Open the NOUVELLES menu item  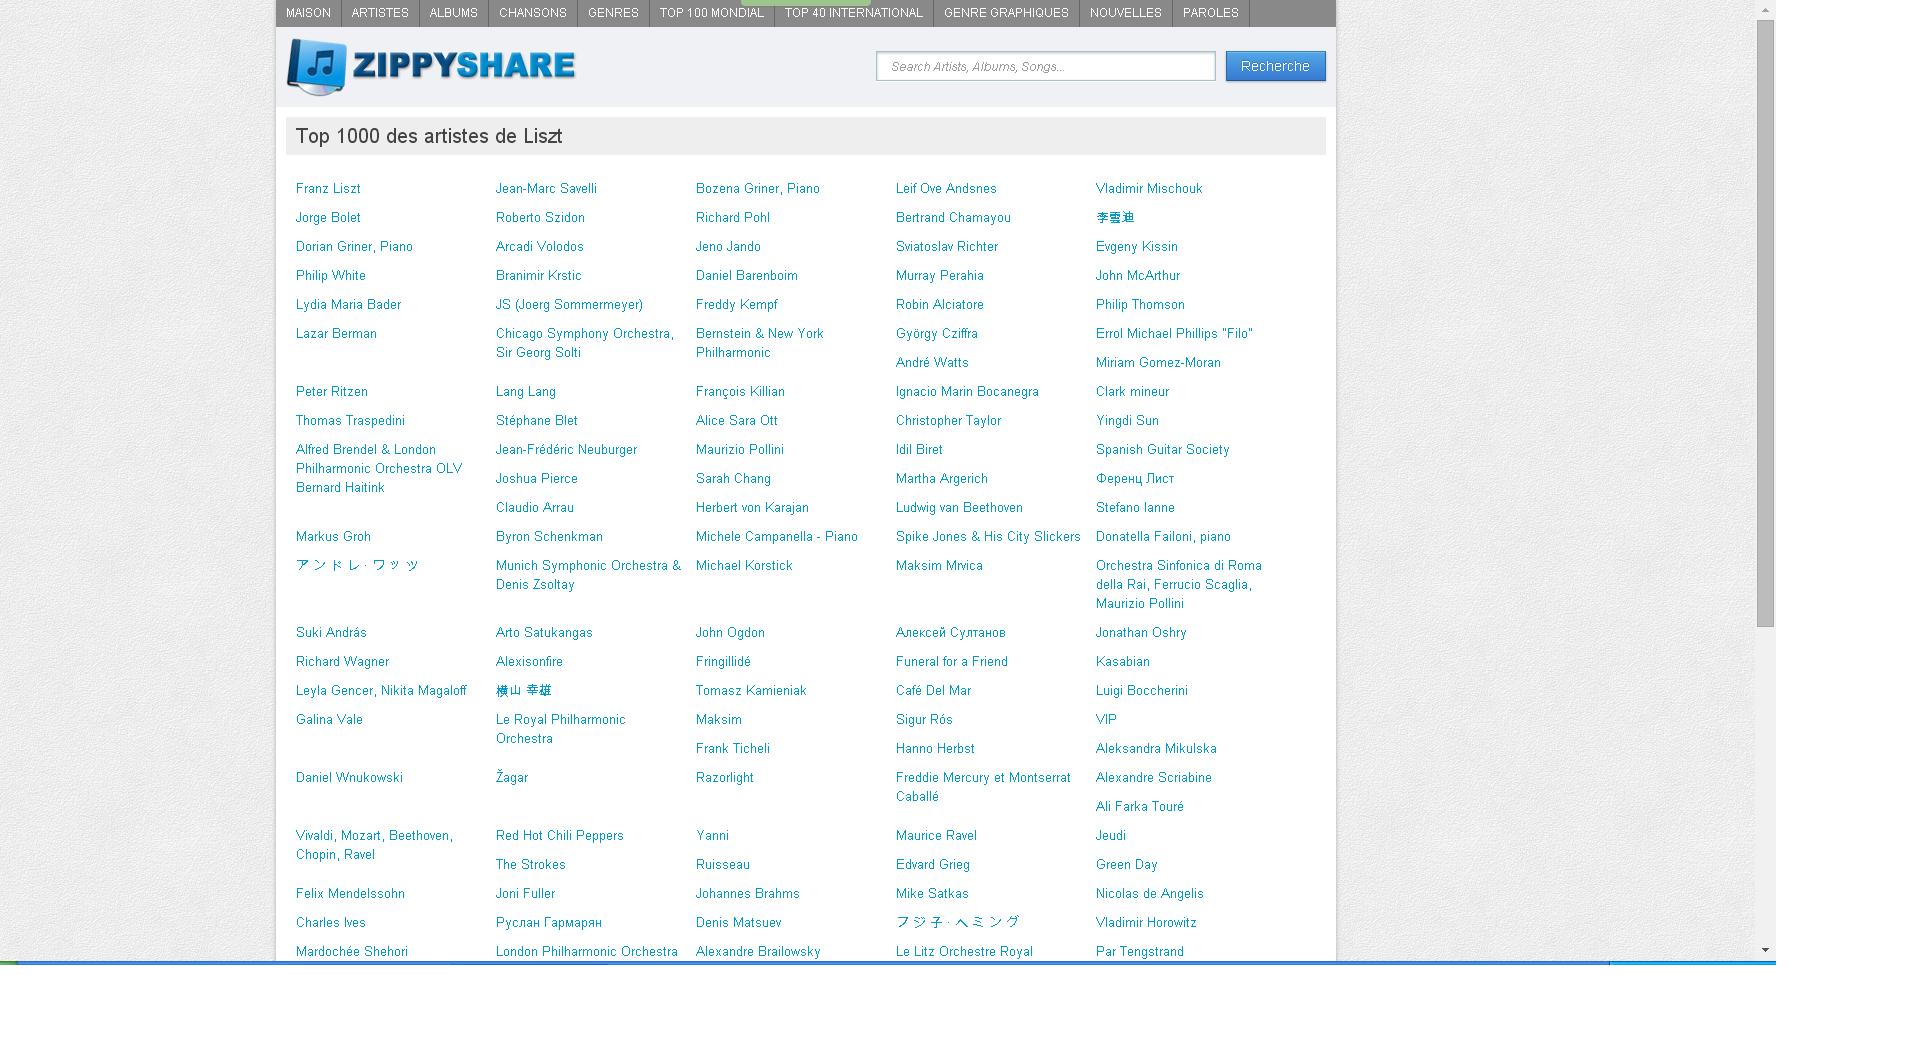tap(1126, 13)
